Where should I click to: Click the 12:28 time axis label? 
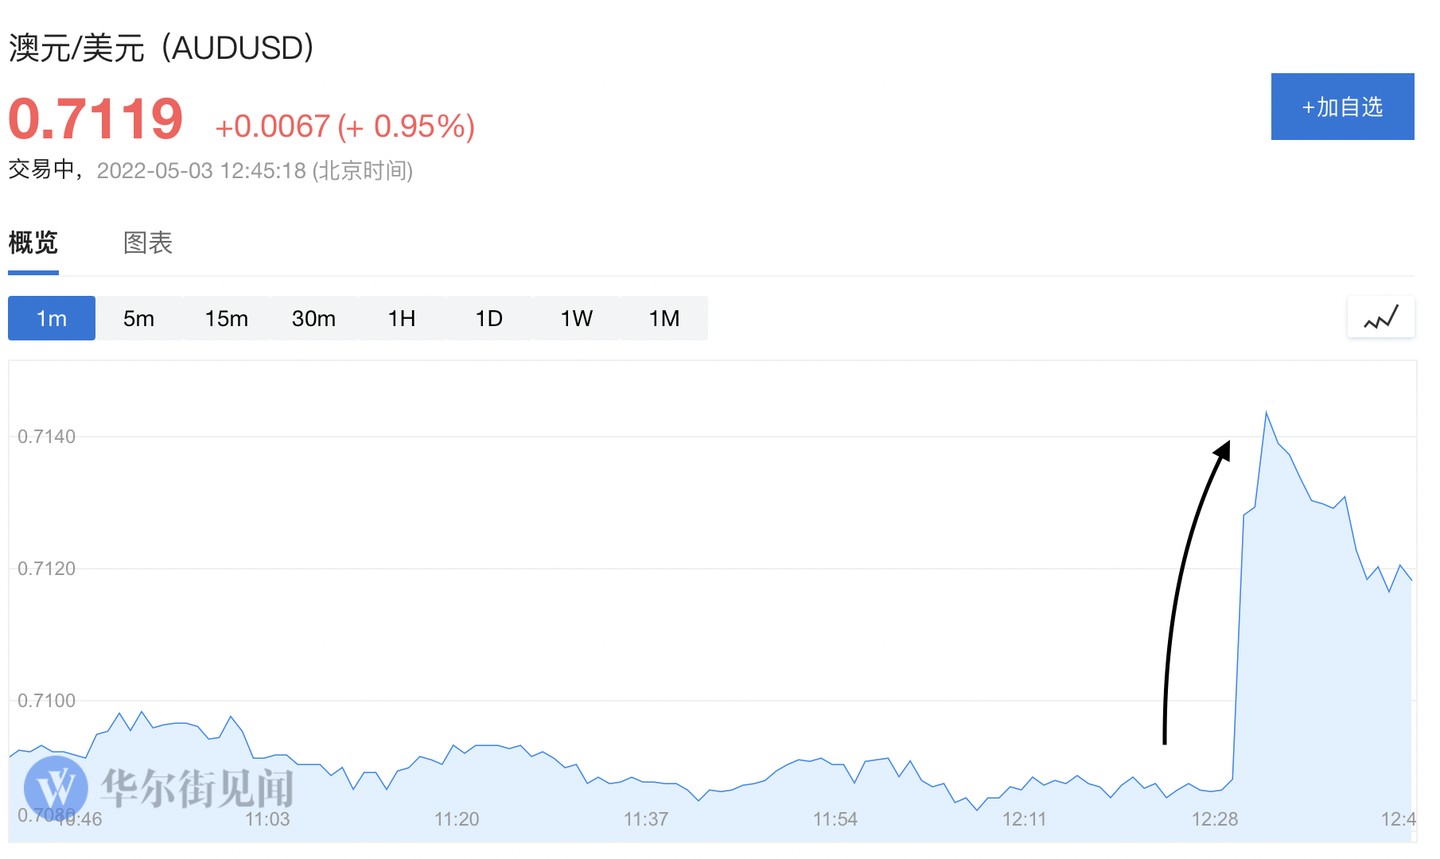tap(1214, 819)
